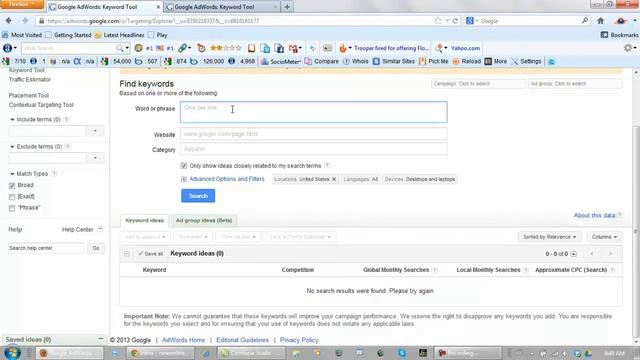Open a new browser tab with plus button
The width and height of the screenshot is (640, 360).
(287, 7)
